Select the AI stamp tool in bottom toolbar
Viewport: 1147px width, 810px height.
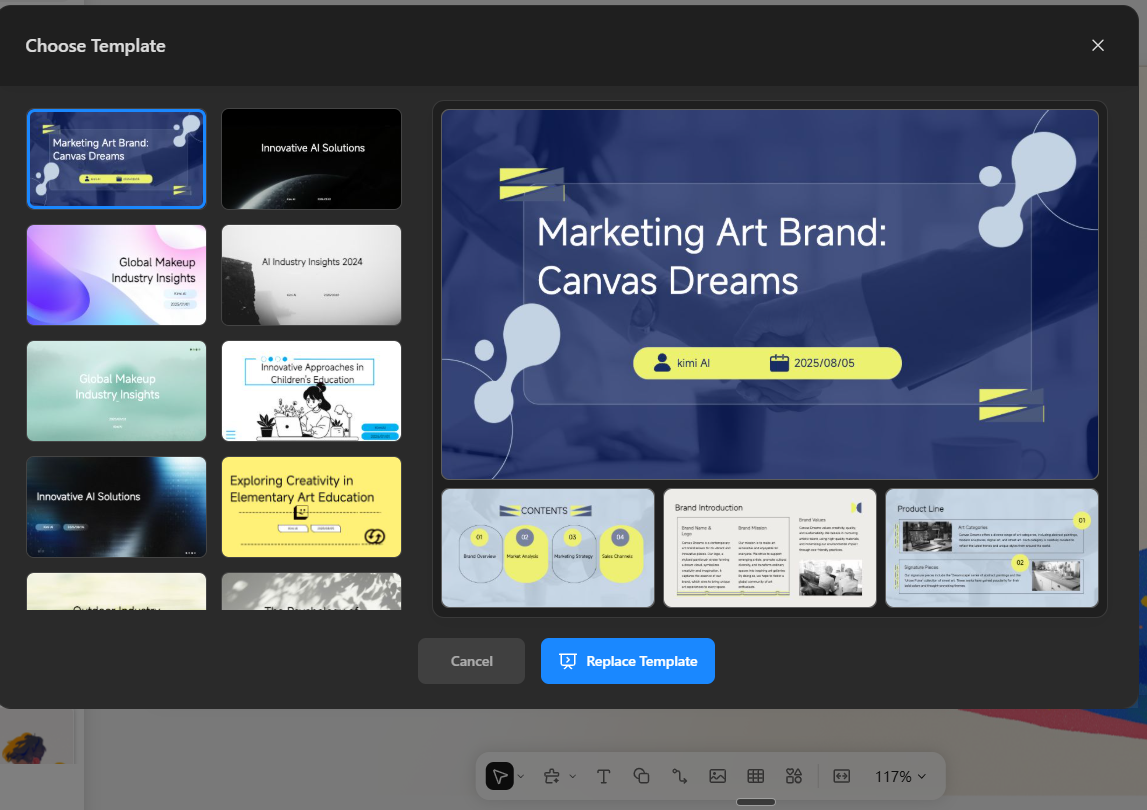click(552, 776)
